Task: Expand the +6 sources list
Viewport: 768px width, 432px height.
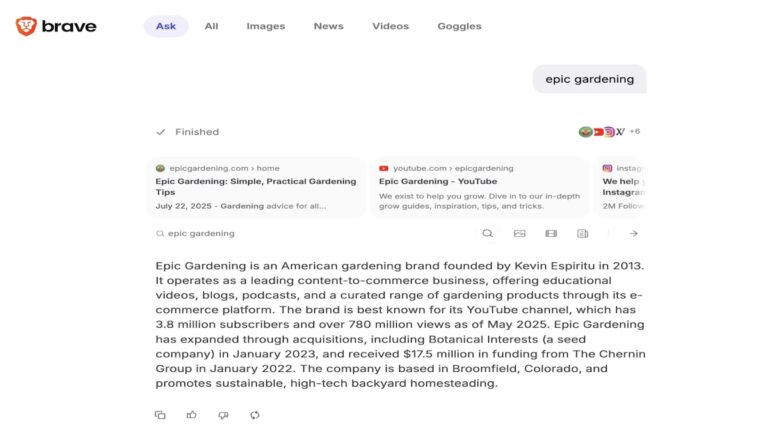Action: point(634,132)
